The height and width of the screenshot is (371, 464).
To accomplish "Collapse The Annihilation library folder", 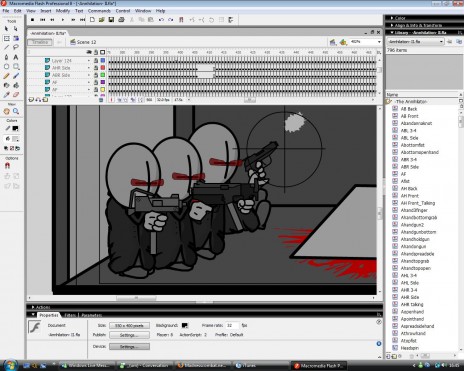I will click(389, 101).
